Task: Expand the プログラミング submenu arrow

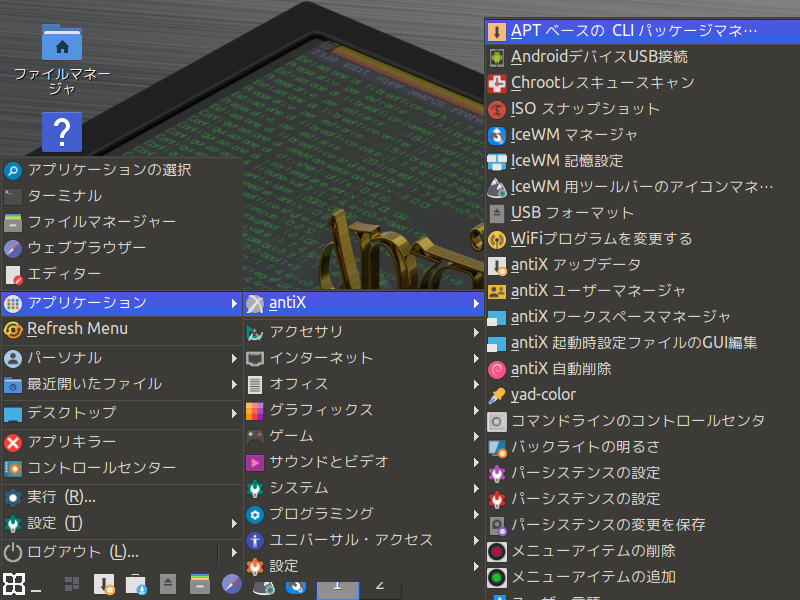Action: tap(476, 514)
